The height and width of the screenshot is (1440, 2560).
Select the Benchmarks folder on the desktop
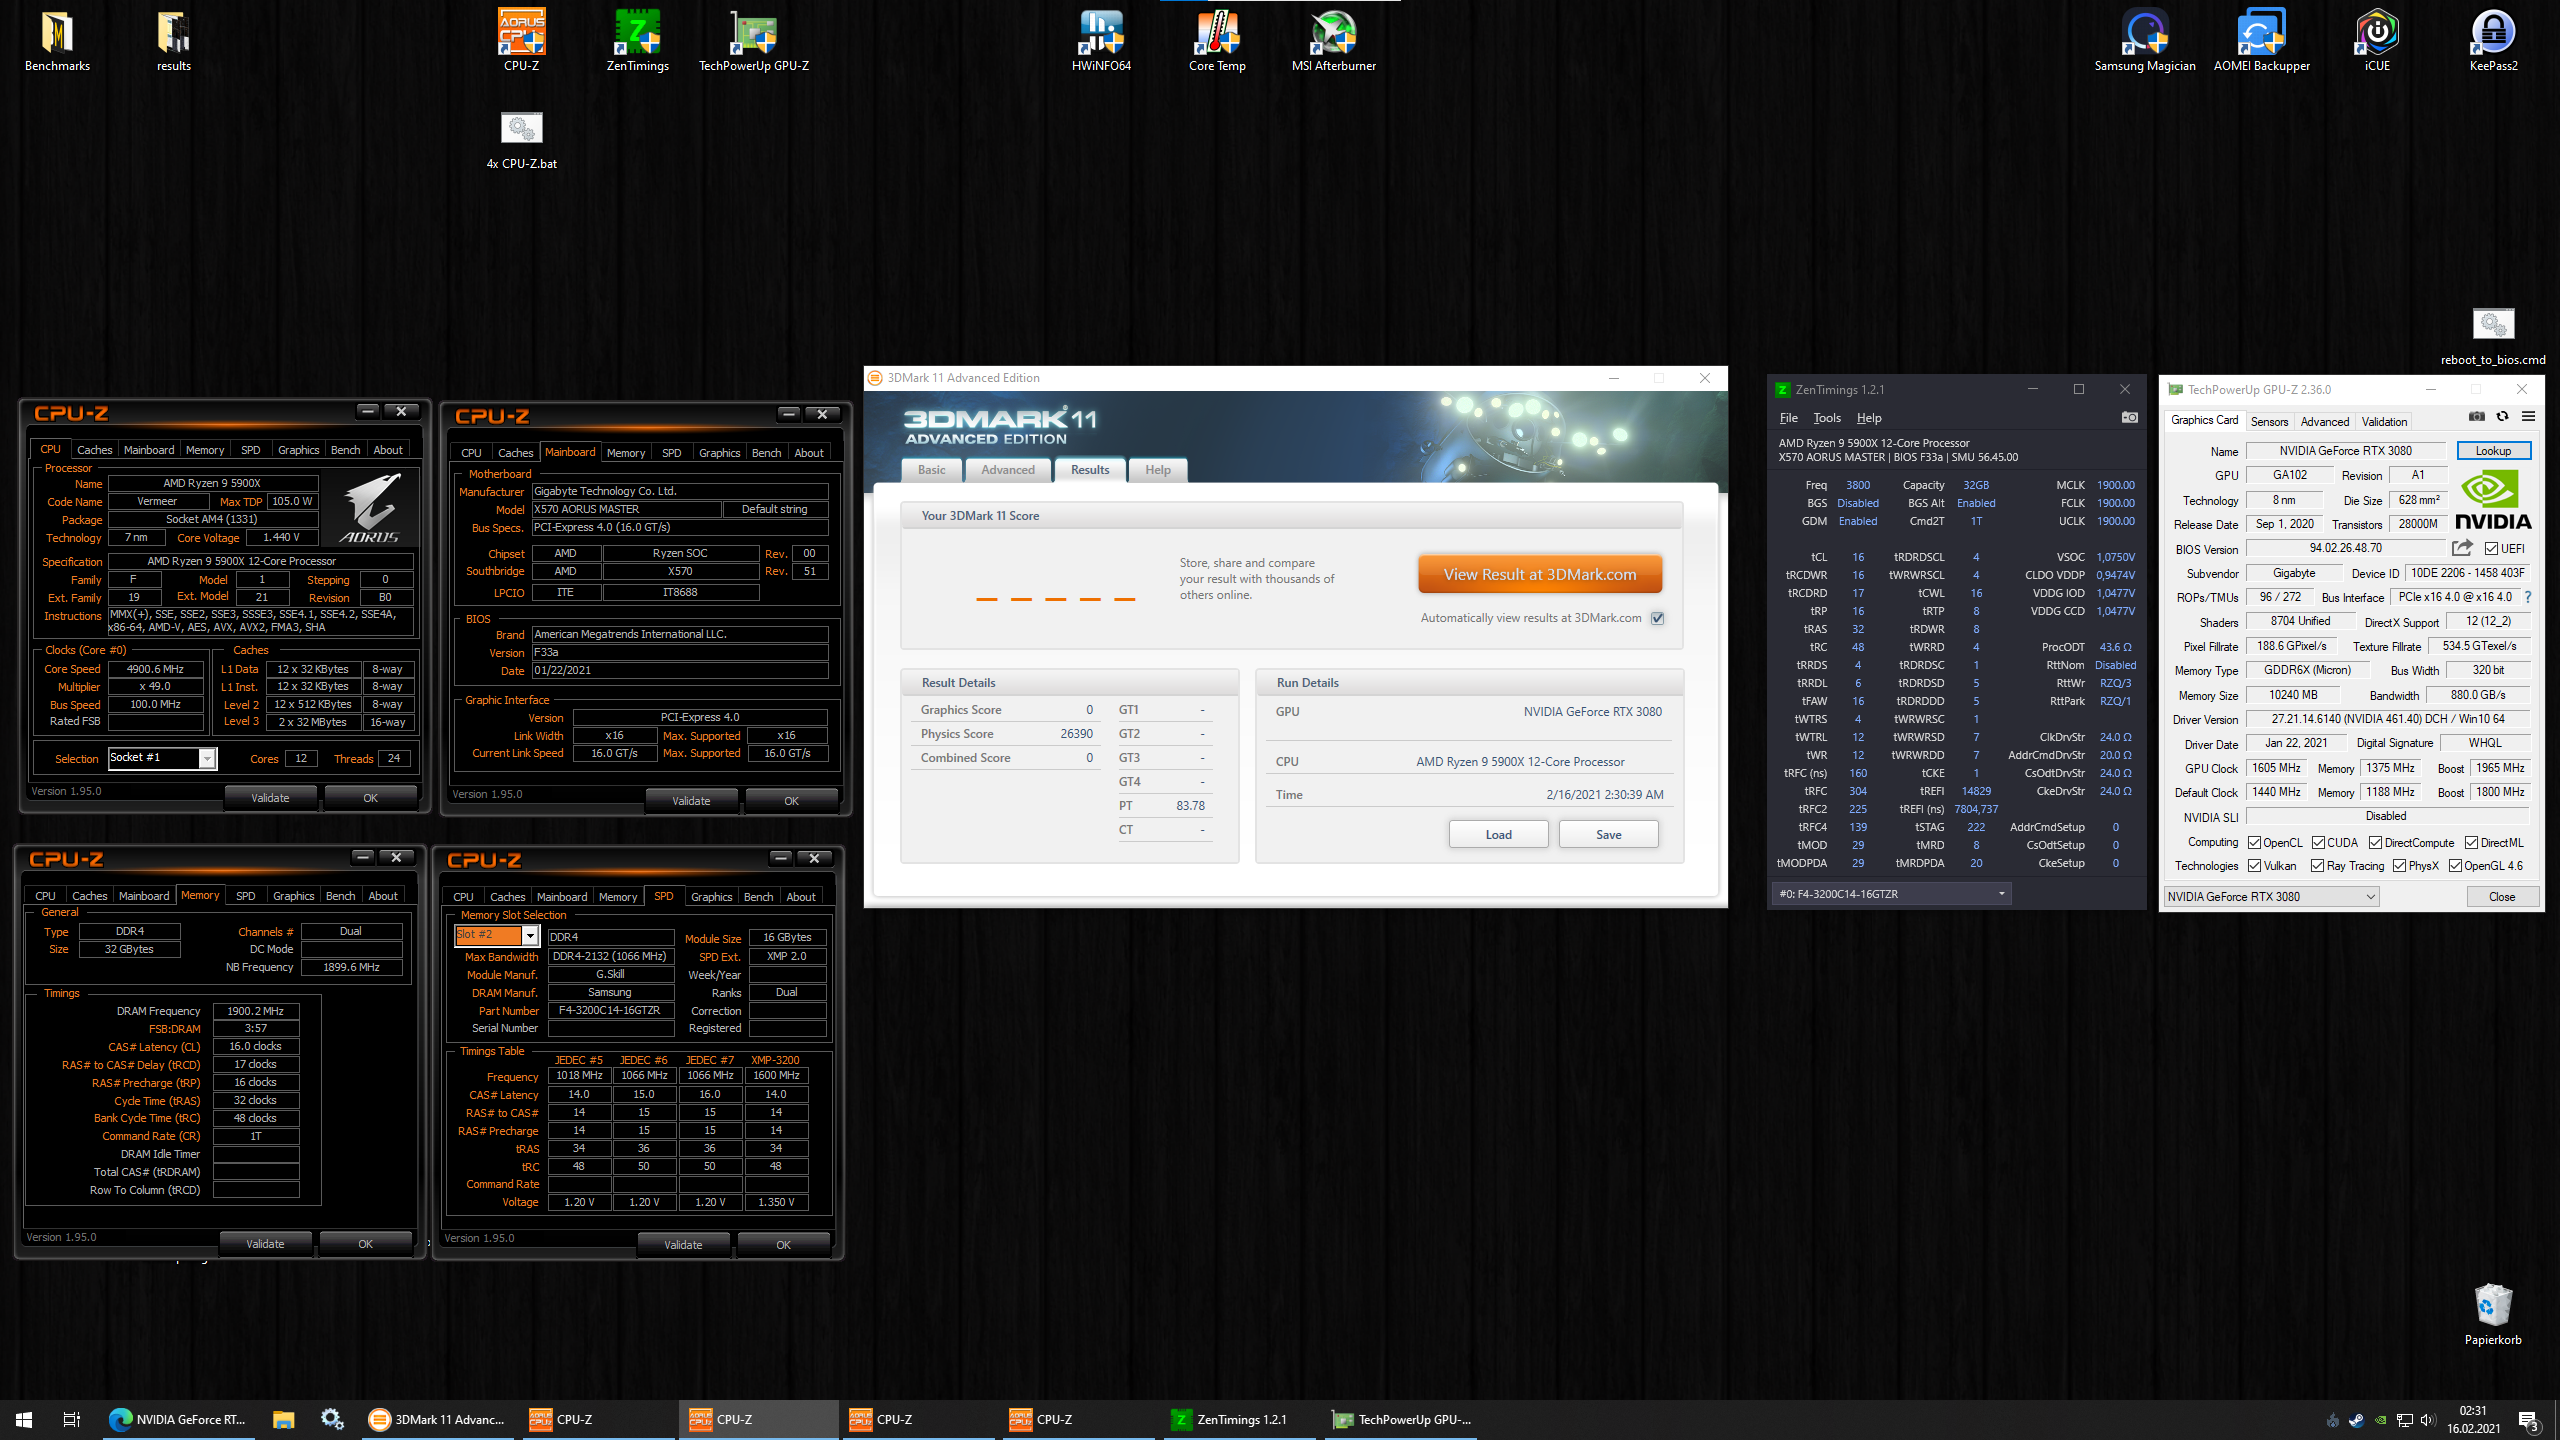tap(57, 41)
